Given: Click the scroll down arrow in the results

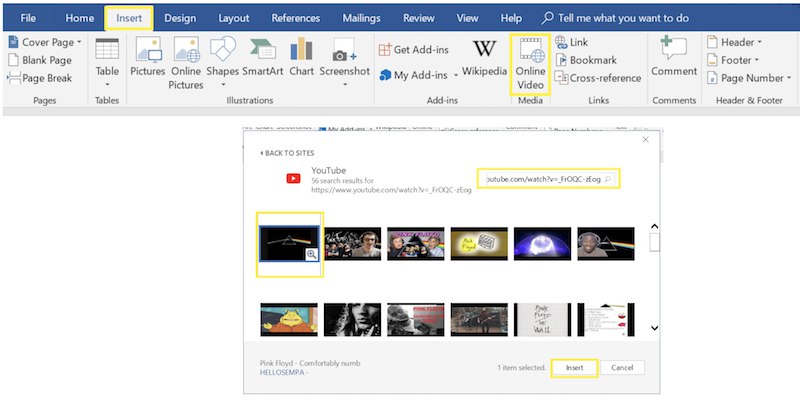Looking at the screenshot, I should (x=655, y=328).
